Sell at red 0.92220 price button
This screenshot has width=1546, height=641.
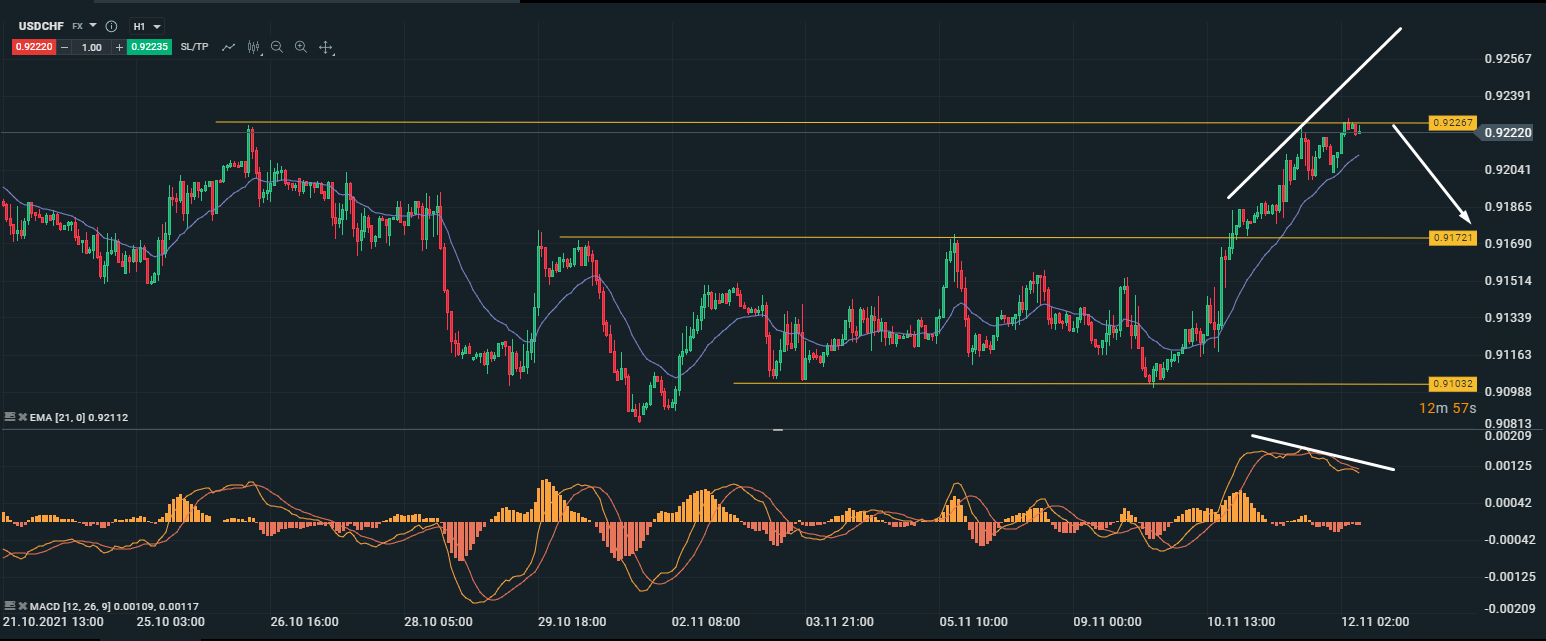(x=34, y=47)
